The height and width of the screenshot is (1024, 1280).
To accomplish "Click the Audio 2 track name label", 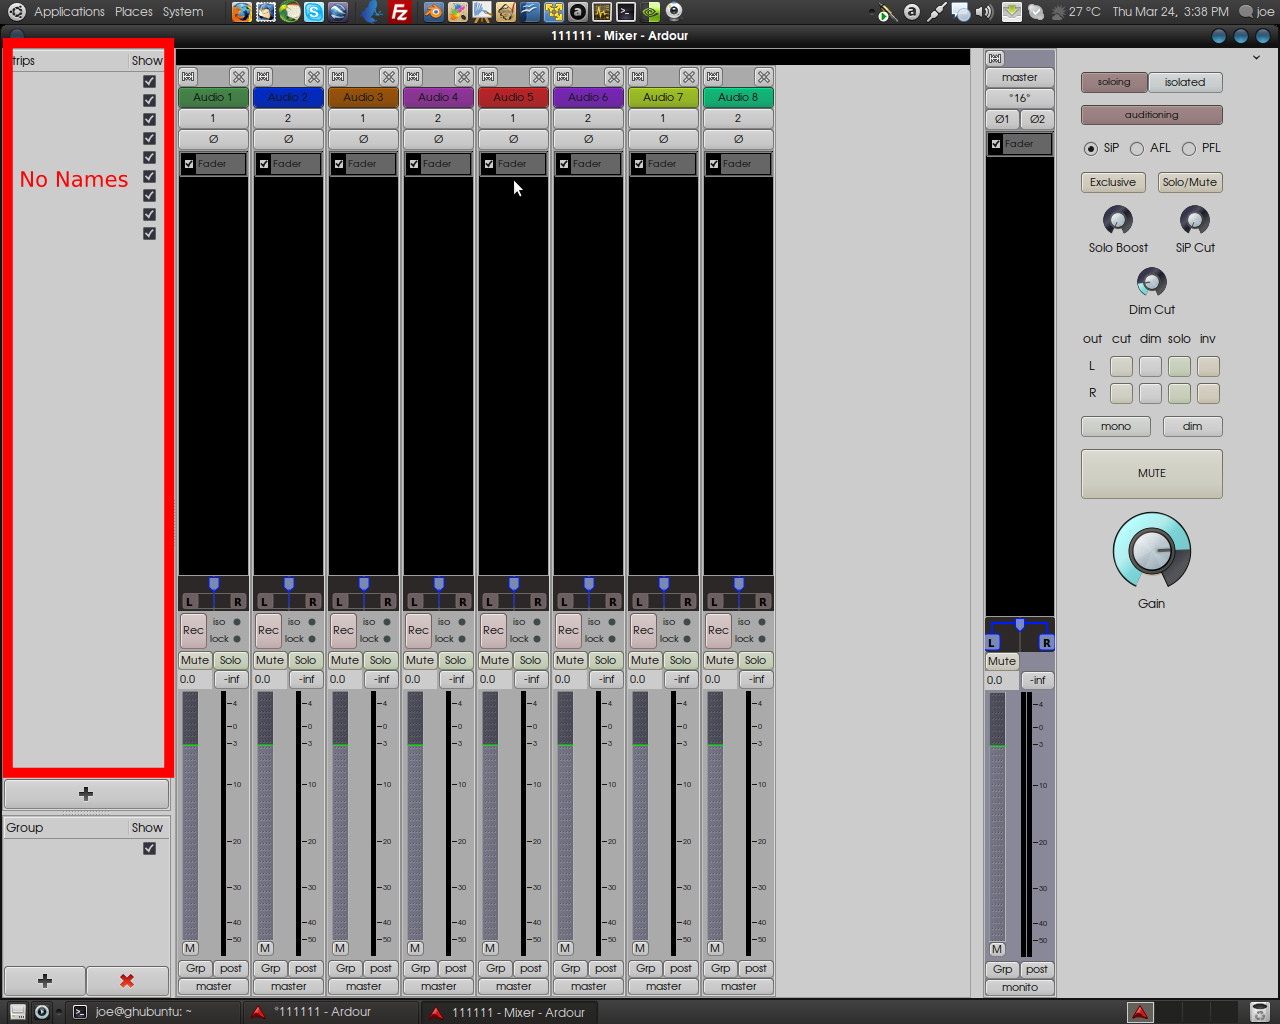I will [x=288, y=97].
